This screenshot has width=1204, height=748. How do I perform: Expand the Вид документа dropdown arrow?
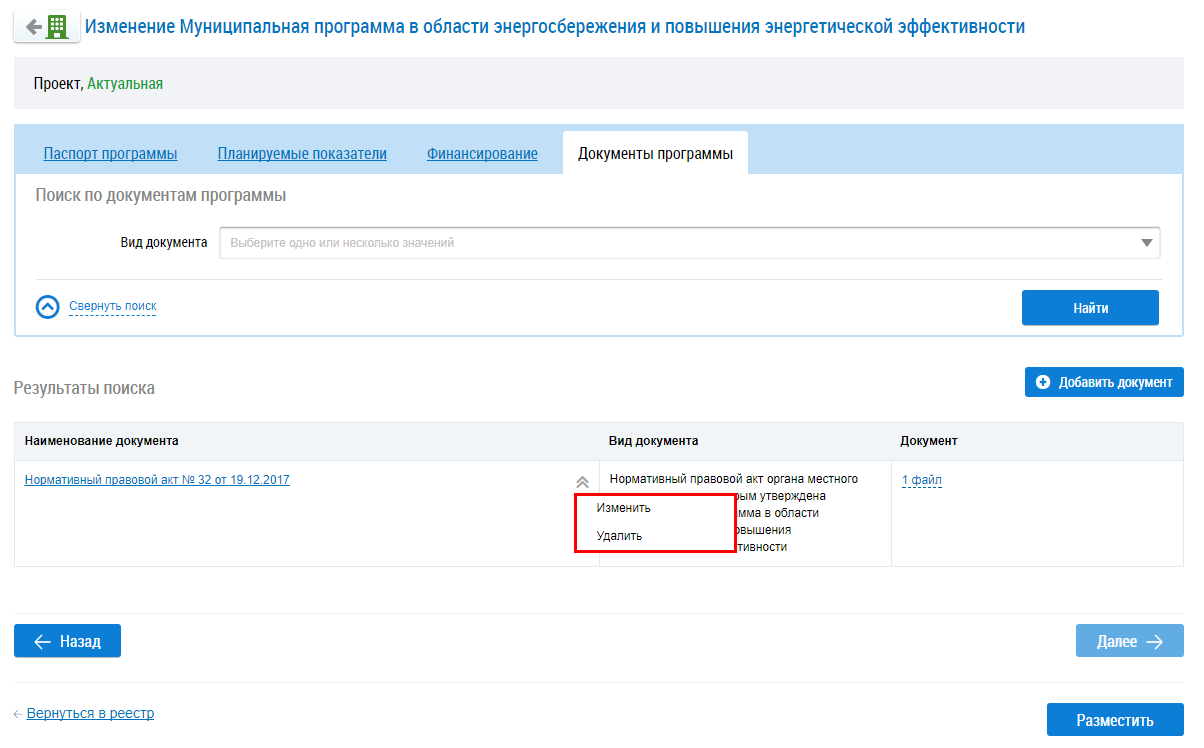pyautogui.click(x=1146, y=243)
